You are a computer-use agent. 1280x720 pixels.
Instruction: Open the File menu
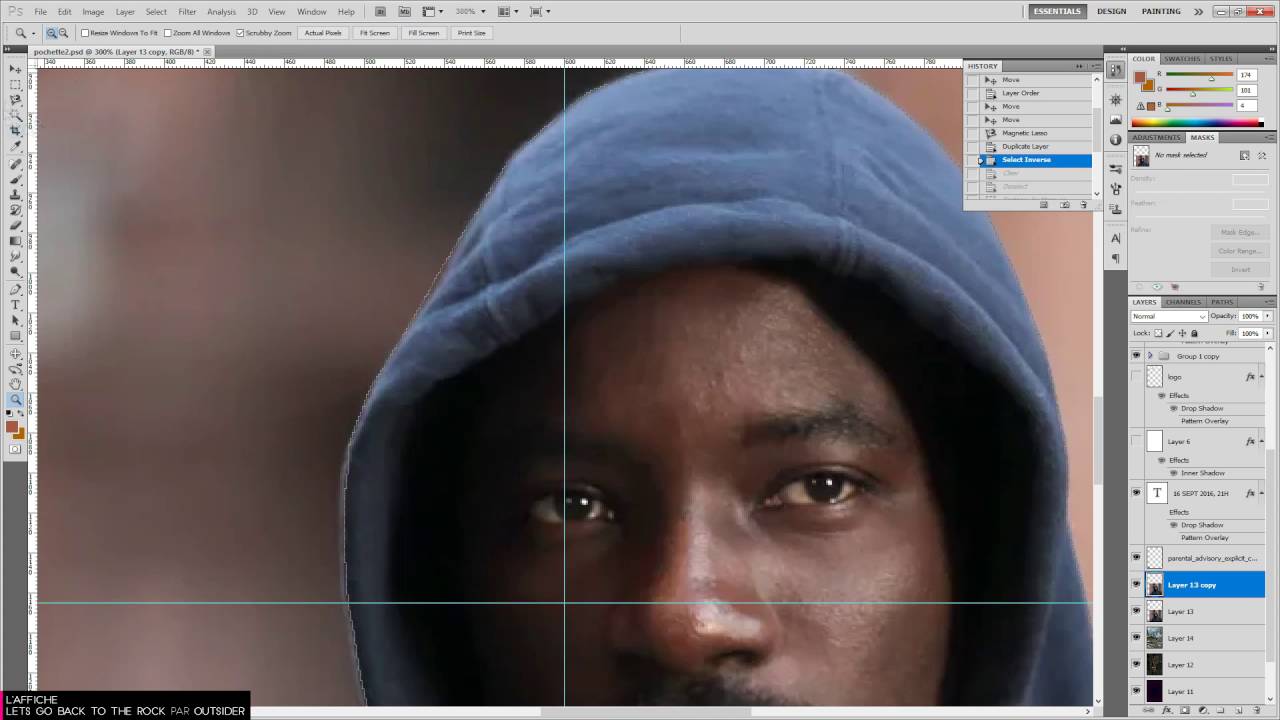(x=40, y=11)
